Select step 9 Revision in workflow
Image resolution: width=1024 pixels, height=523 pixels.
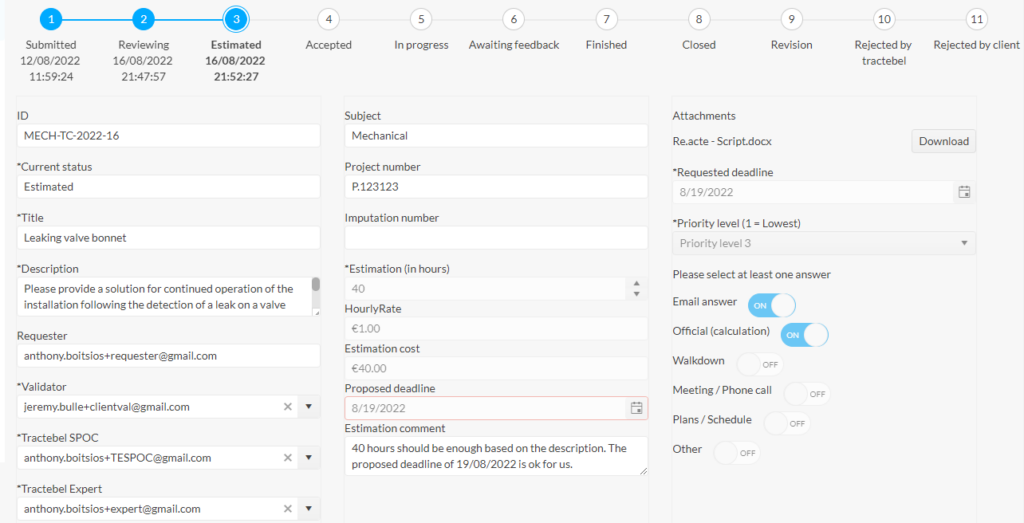[792, 20]
